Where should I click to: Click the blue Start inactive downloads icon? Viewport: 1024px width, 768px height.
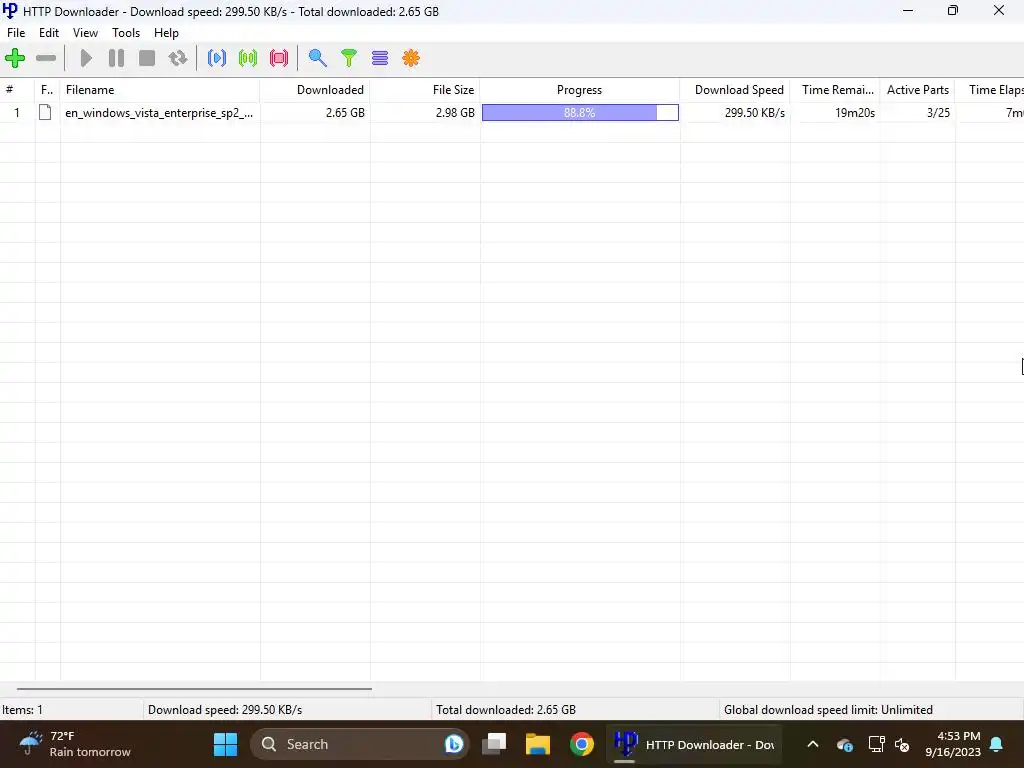[x=217, y=58]
